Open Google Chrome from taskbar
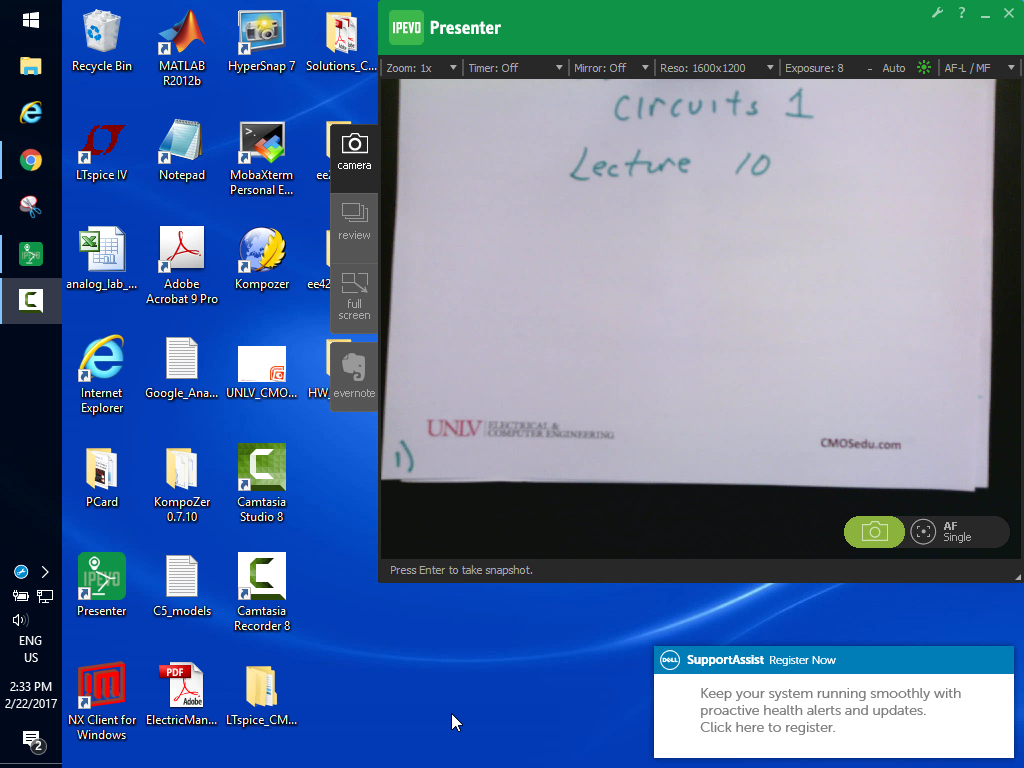The image size is (1024, 768). click(x=31, y=160)
